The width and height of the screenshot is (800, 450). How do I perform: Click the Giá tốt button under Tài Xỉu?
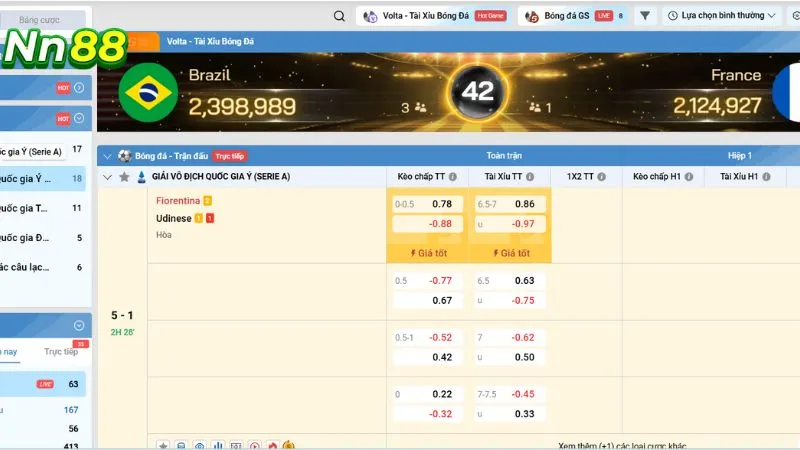[x=509, y=253]
